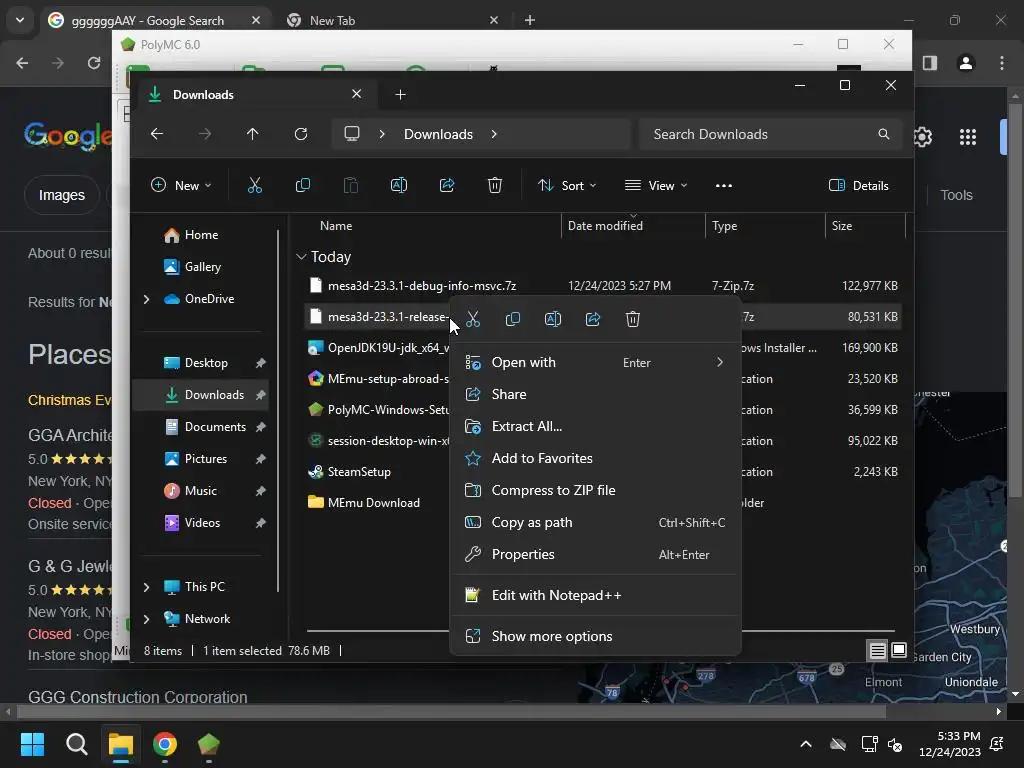Open Chrome profile avatar icon

(x=965, y=63)
